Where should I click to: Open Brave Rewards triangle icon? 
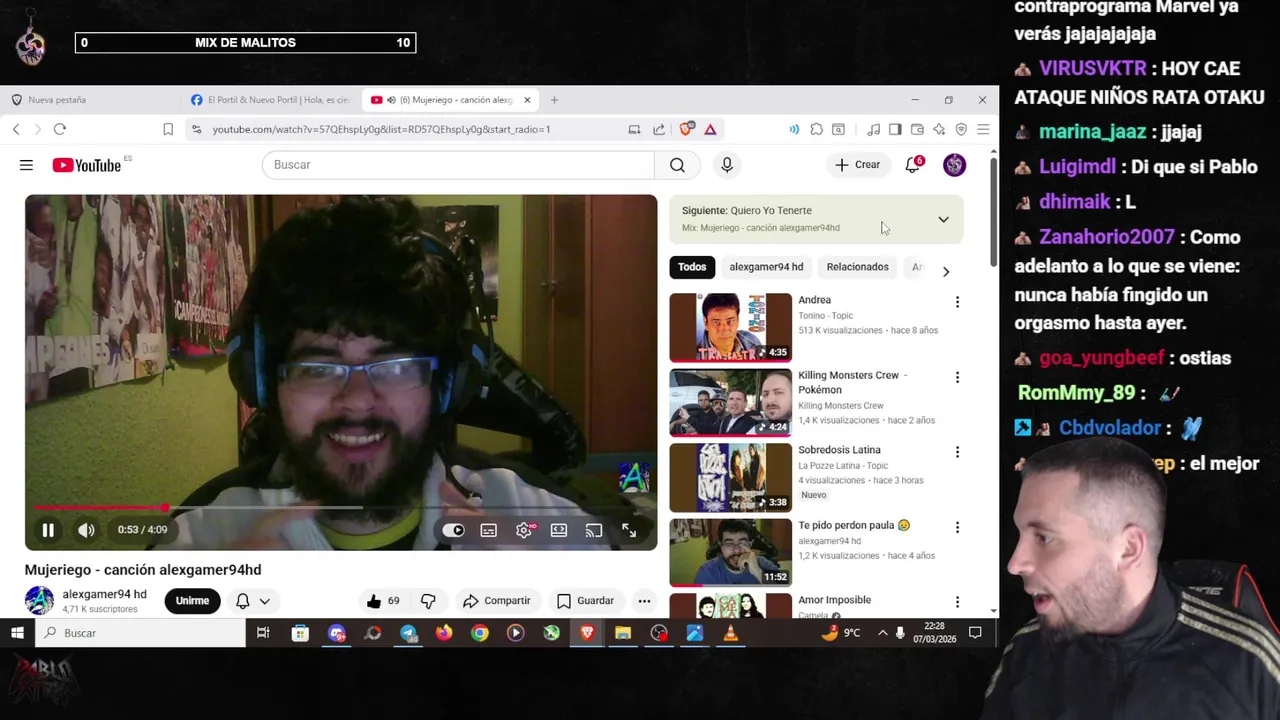(710, 129)
